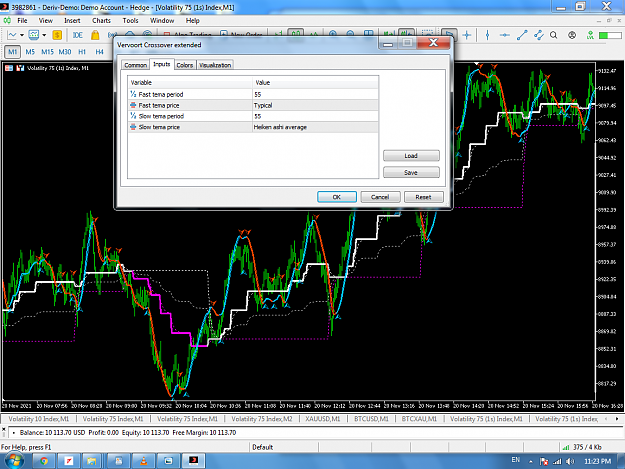Open the Window menu
625x469 pixels.
(162, 21)
